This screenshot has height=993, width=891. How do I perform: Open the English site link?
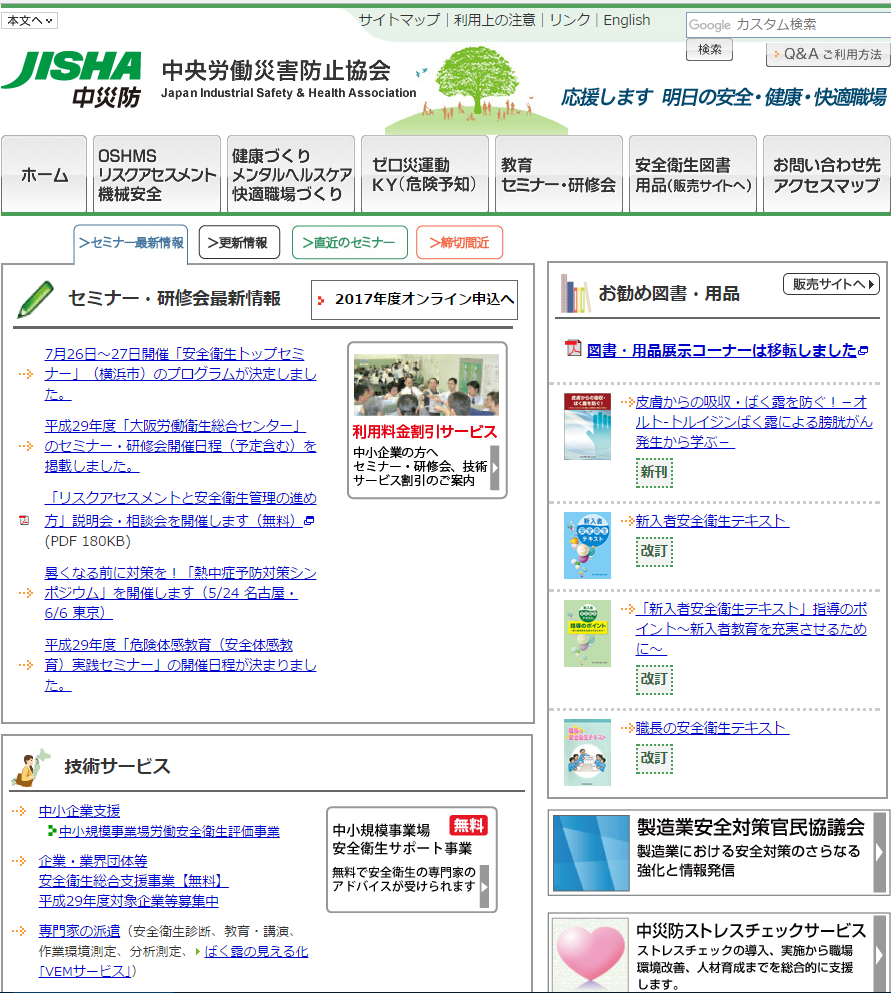(627, 20)
